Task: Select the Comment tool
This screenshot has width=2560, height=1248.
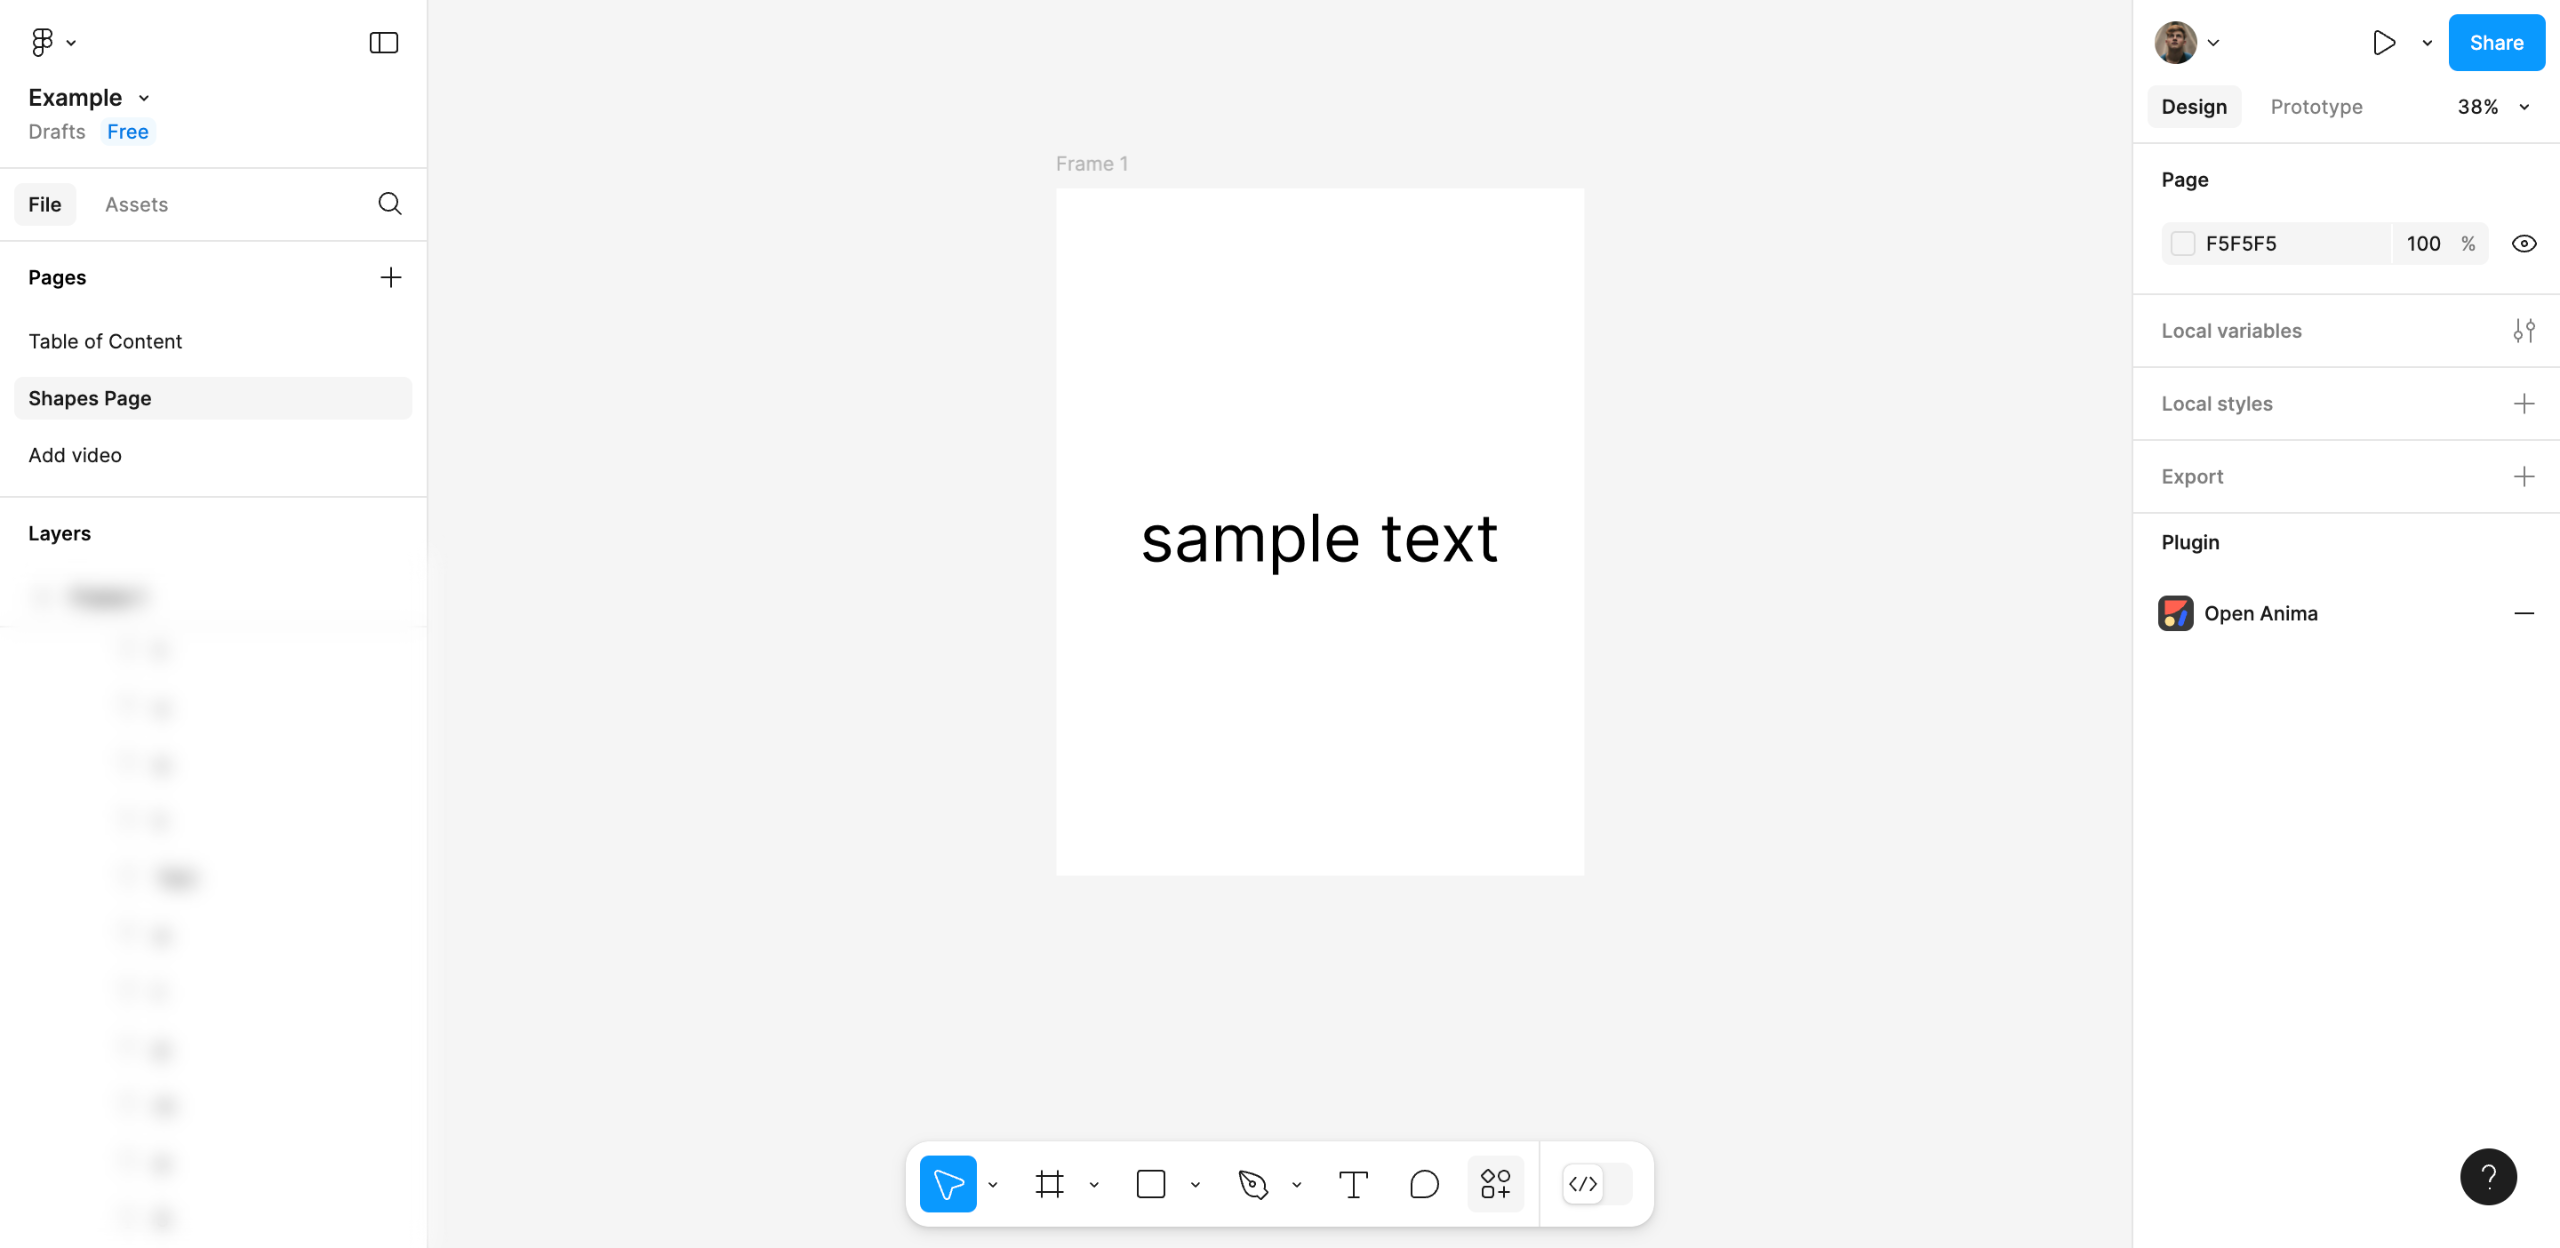Action: pyautogui.click(x=1424, y=1184)
